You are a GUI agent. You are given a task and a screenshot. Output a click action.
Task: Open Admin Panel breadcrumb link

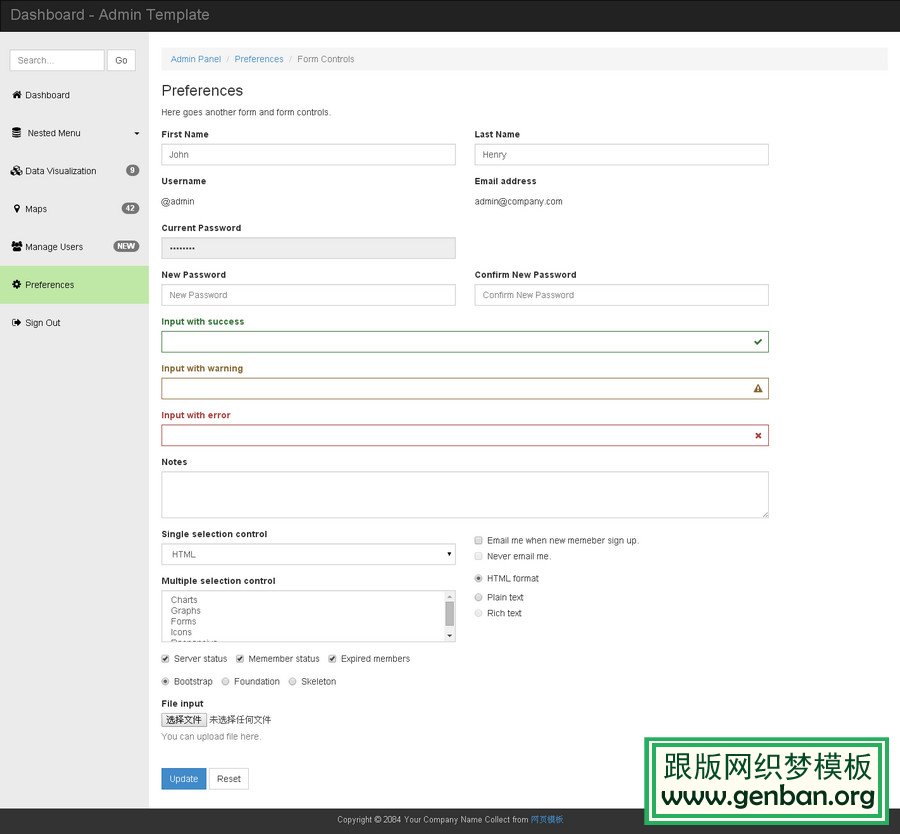point(196,59)
